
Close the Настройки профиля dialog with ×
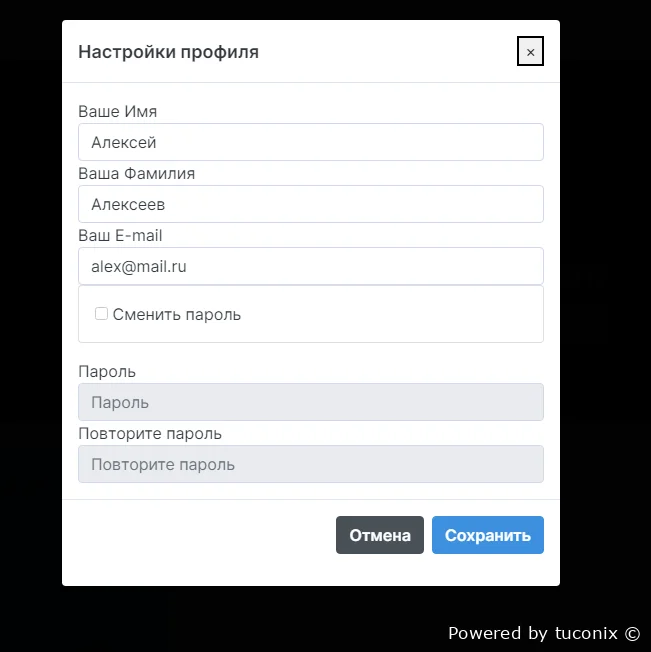[x=530, y=52]
